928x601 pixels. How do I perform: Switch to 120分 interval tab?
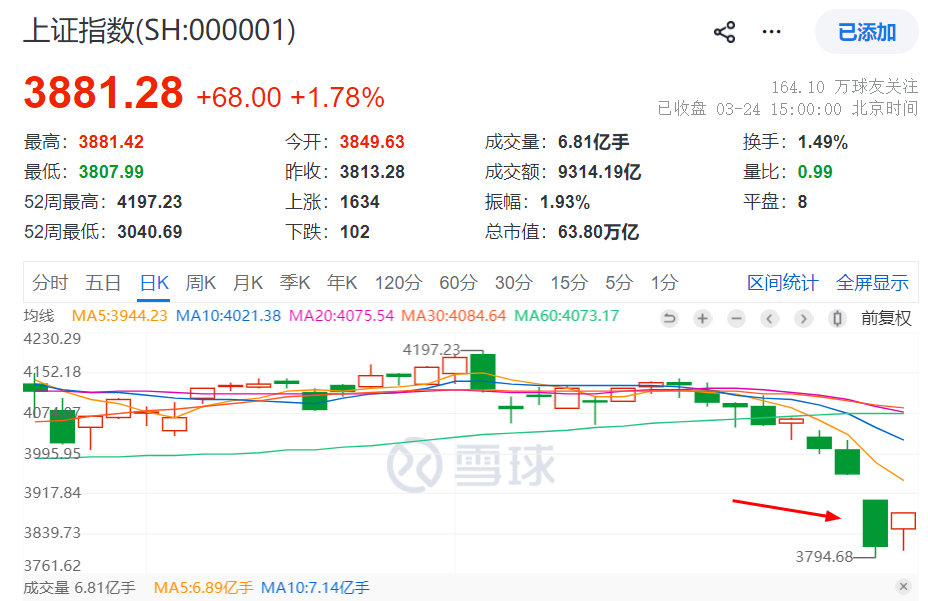tap(398, 282)
